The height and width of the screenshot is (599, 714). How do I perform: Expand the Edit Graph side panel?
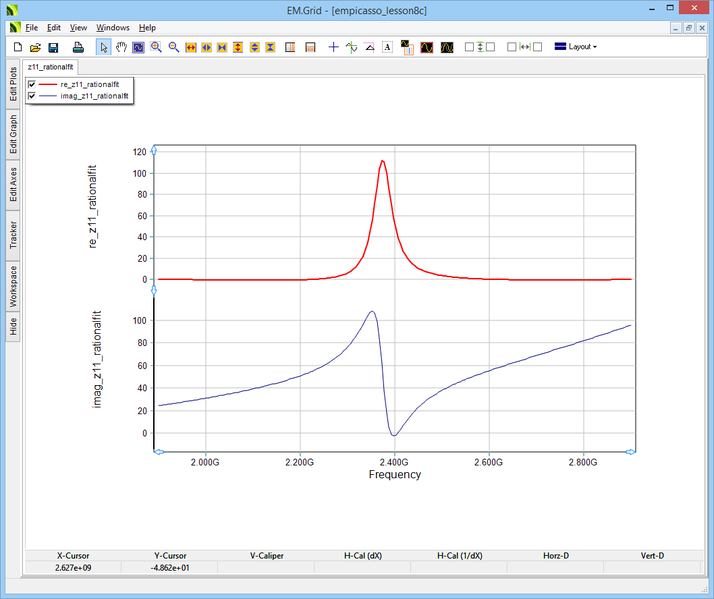pyautogui.click(x=13, y=134)
